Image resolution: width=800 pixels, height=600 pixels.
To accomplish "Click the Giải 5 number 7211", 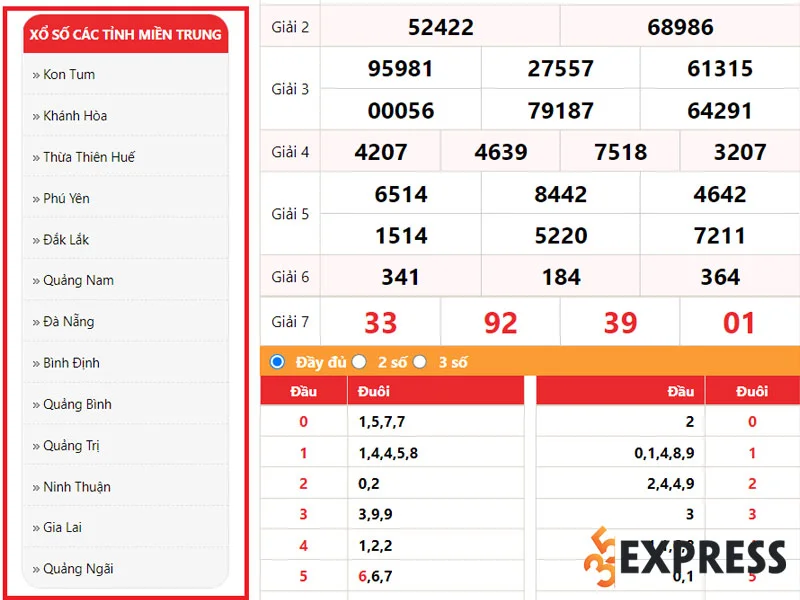I will pos(720,236).
